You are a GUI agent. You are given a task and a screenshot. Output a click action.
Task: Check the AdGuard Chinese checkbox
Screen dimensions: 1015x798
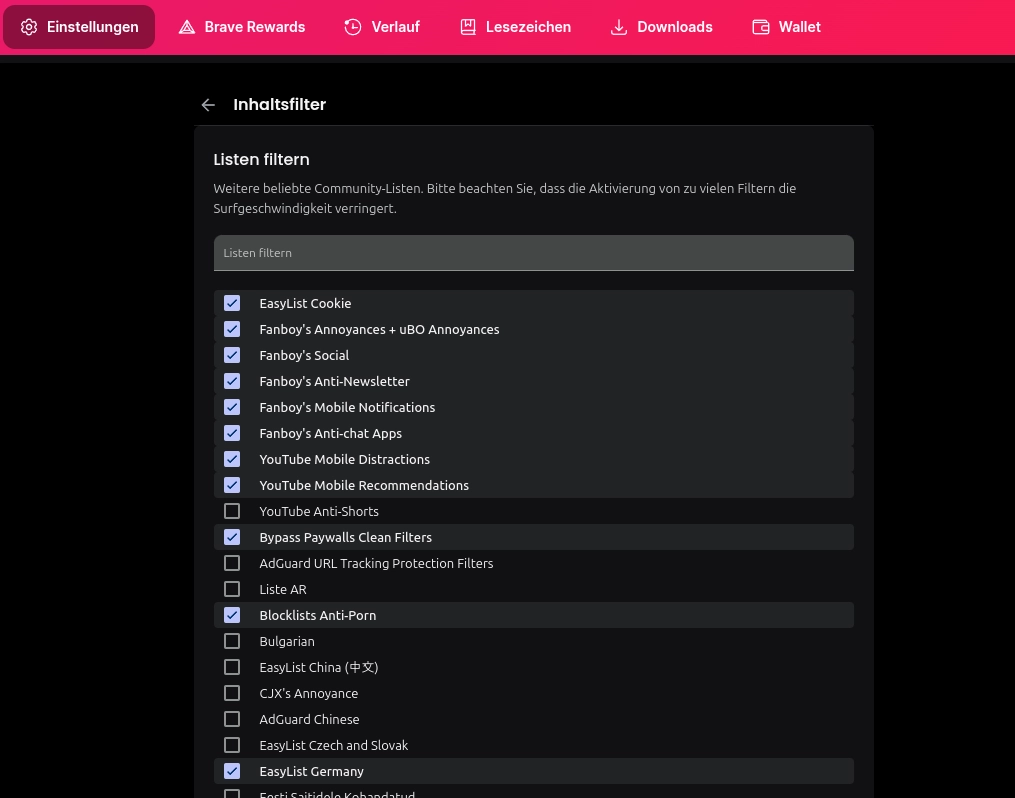pos(232,719)
